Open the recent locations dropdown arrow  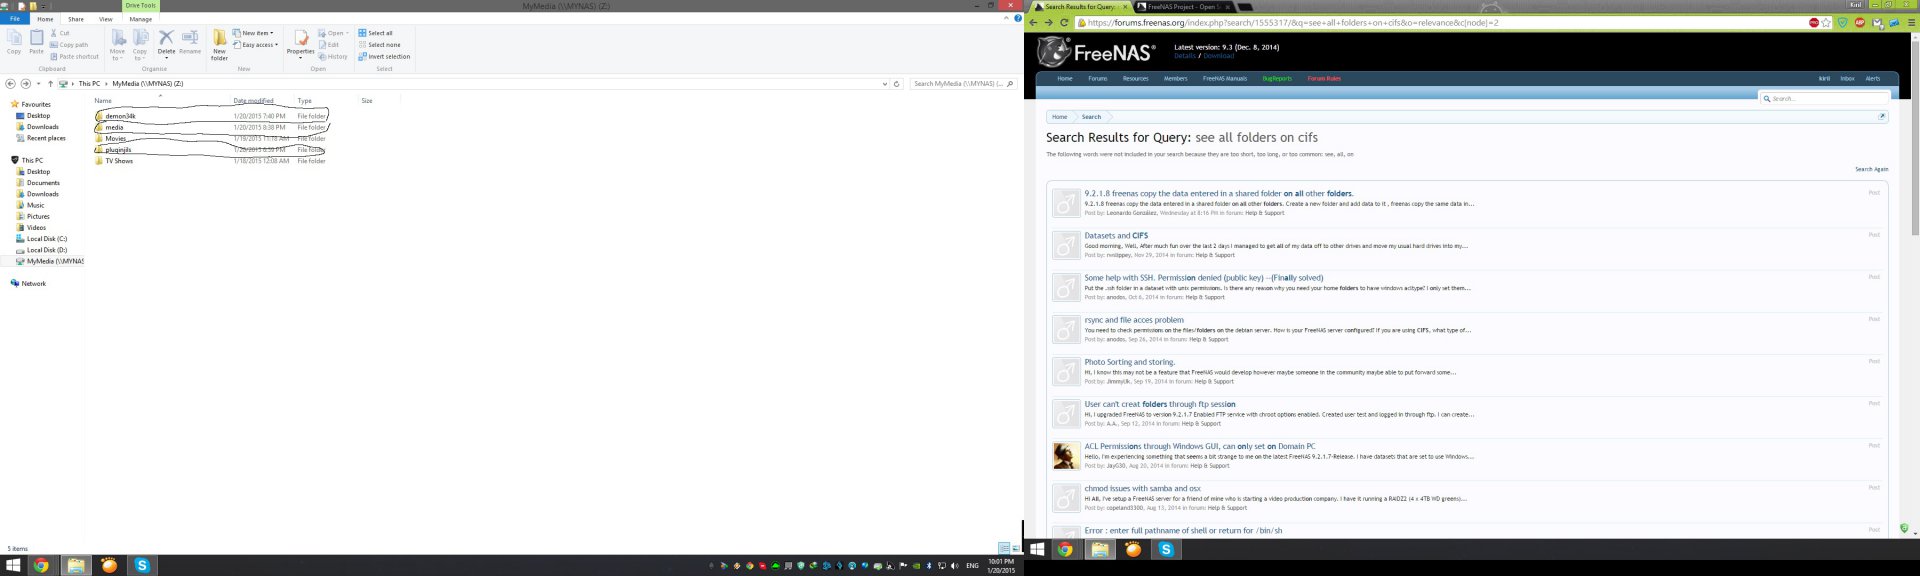point(38,84)
